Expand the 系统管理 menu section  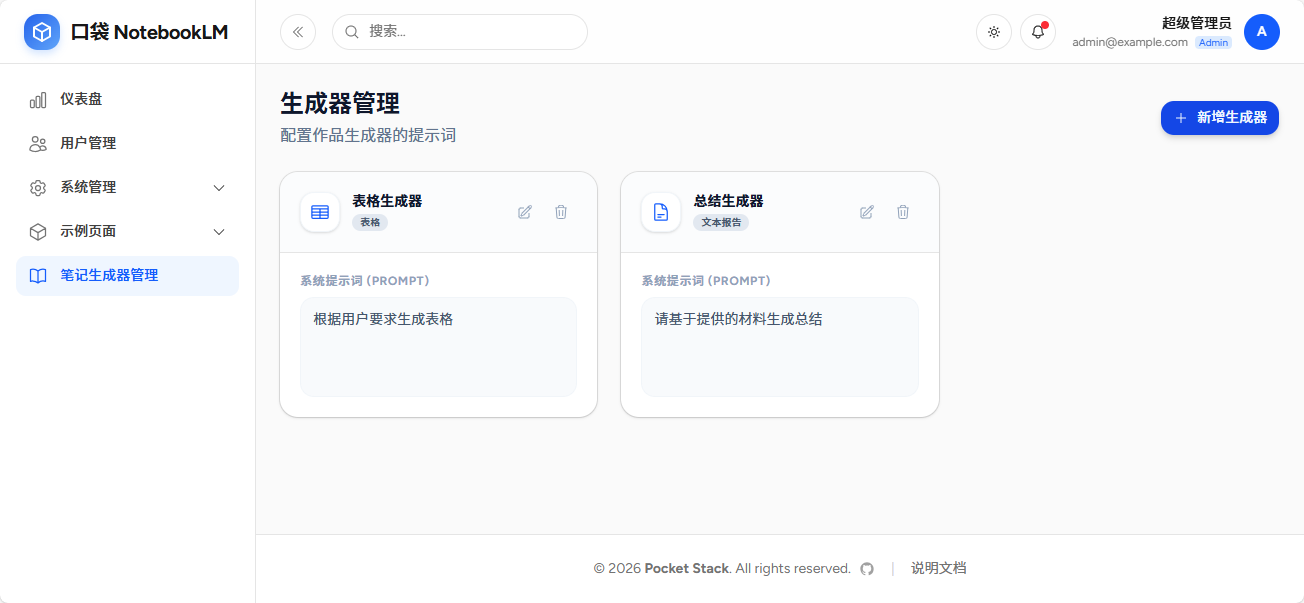(127, 187)
